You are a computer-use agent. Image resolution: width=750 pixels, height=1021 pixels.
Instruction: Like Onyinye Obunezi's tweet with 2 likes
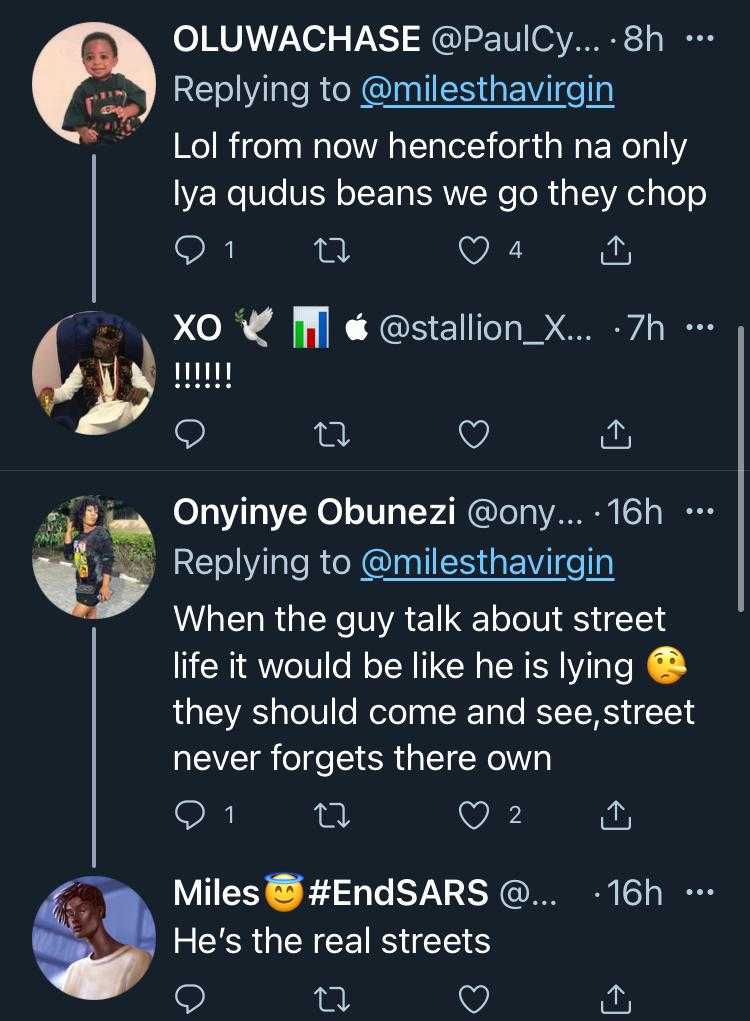(473, 816)
